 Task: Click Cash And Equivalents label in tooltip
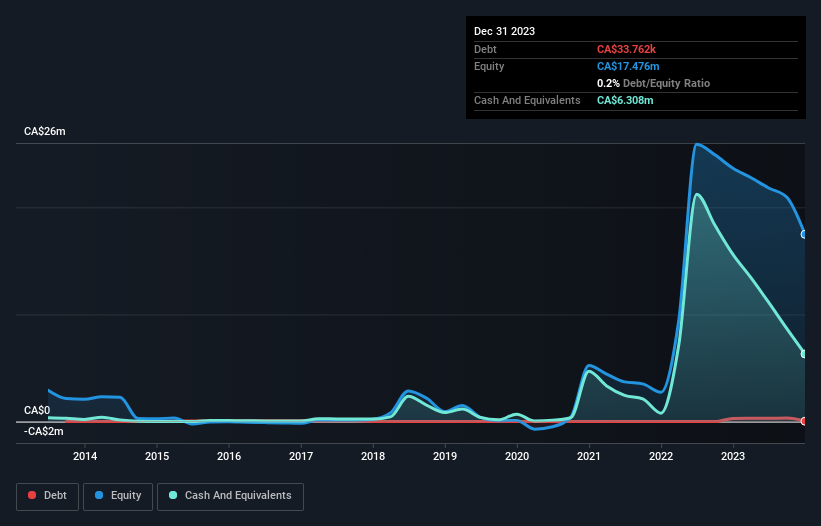(527, 100)
